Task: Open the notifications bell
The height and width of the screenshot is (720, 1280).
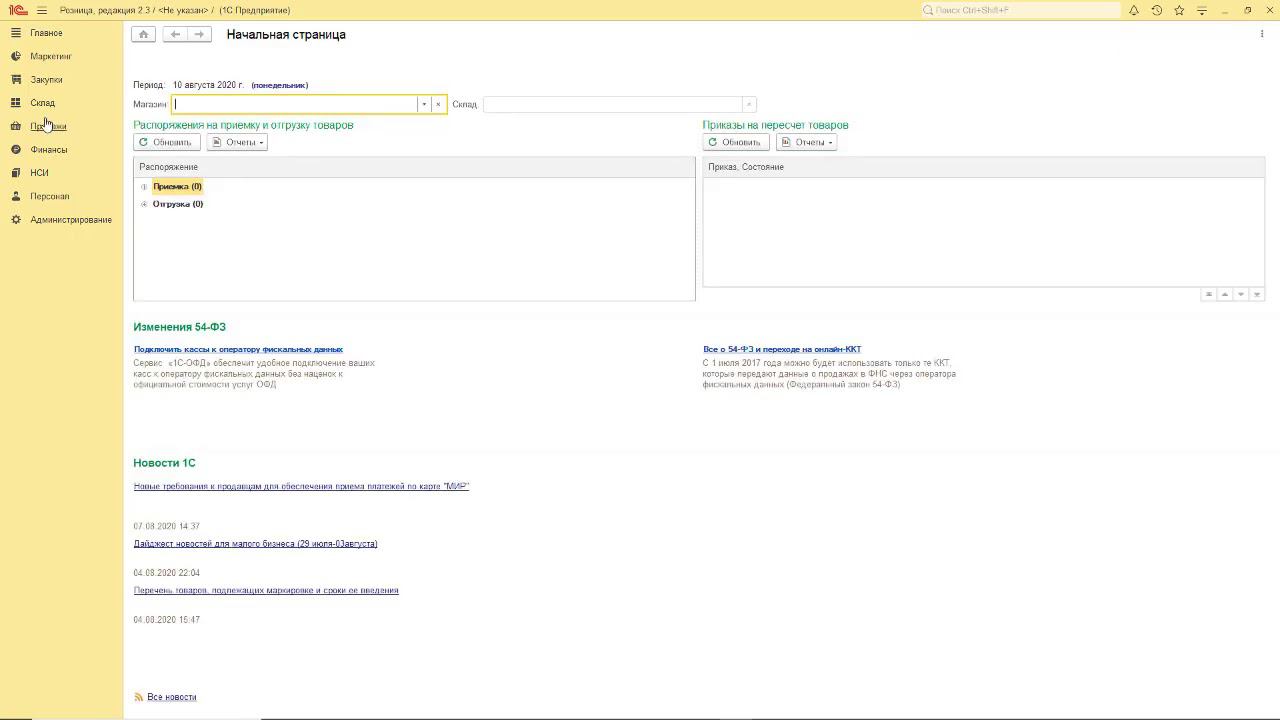Action: (x=1134, y=10)
